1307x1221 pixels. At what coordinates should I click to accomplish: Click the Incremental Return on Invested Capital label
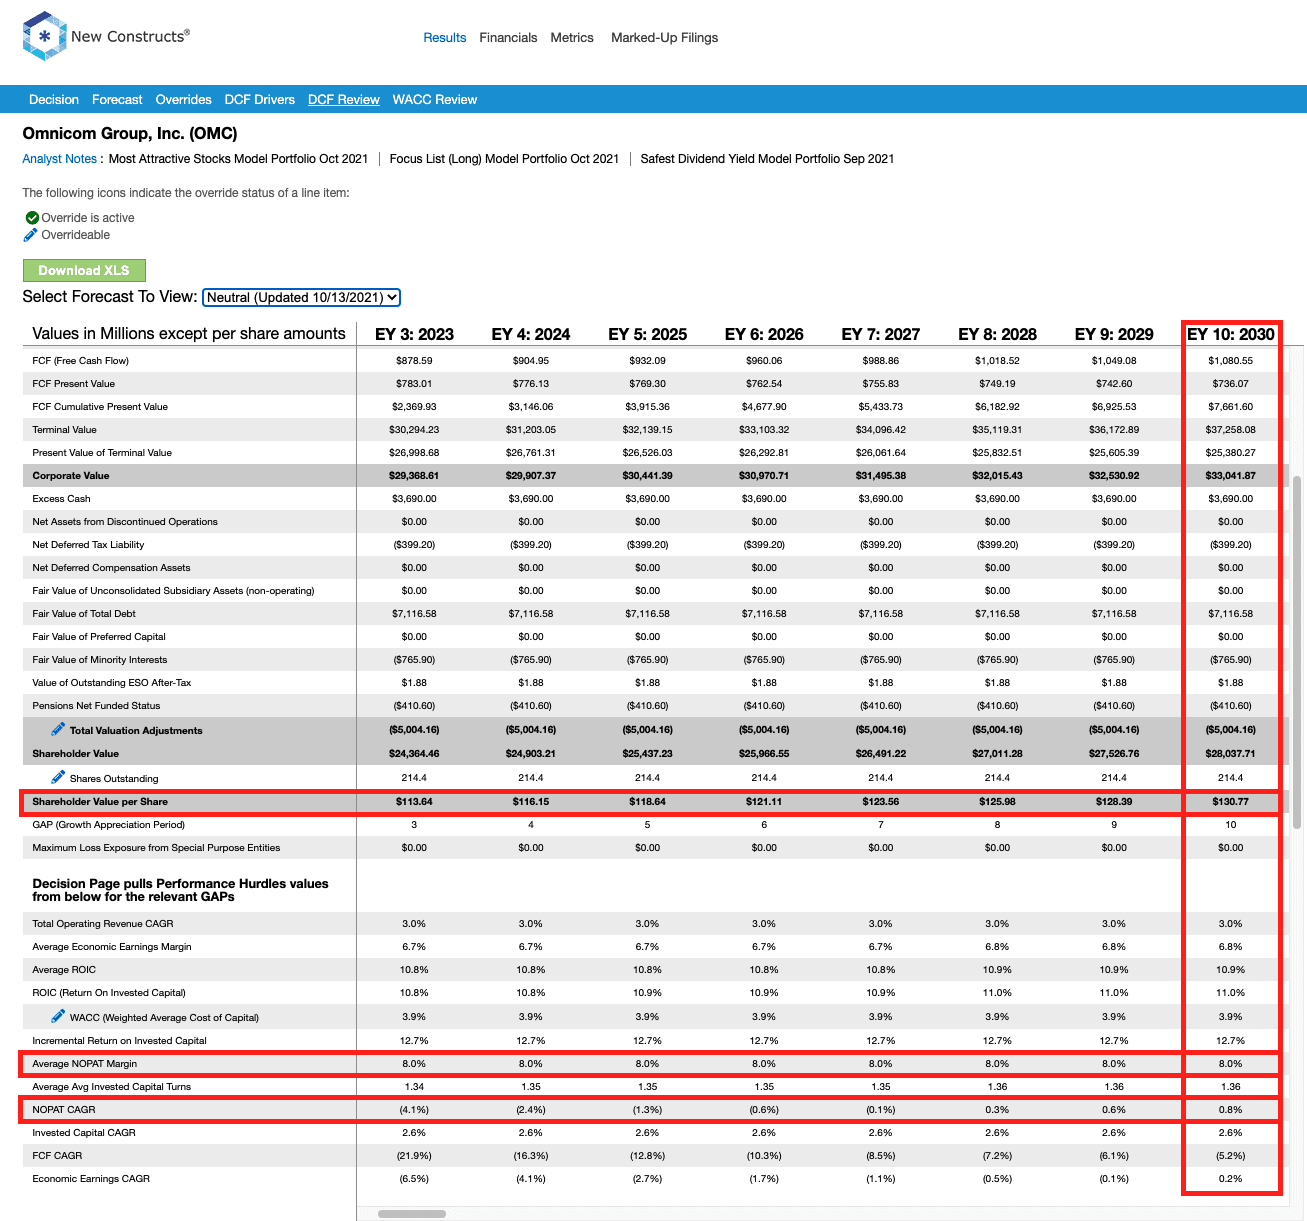click(120, 1041)
